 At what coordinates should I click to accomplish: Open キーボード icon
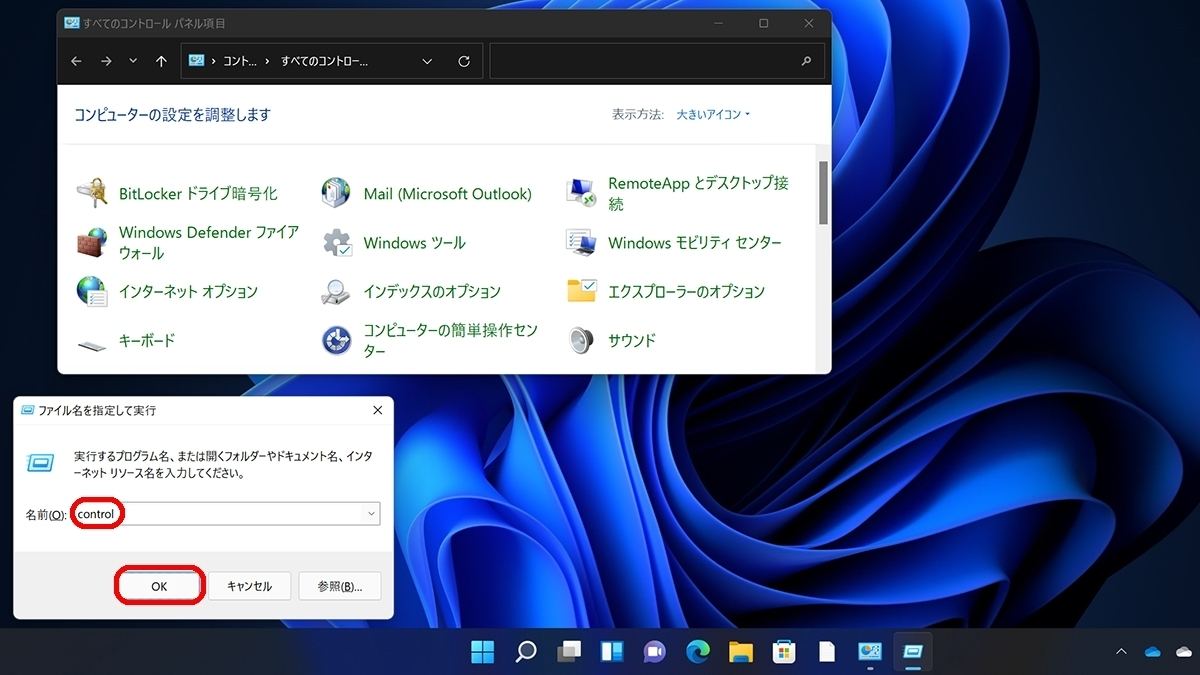click(x=93, y=343)
